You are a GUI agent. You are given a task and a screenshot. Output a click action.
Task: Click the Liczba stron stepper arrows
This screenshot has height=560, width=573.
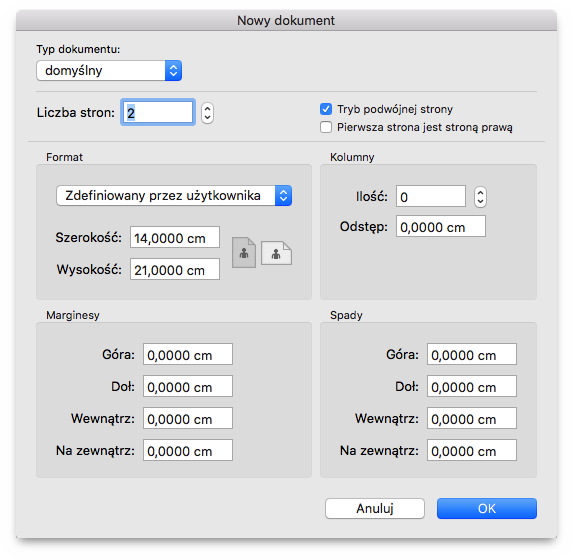207,113
